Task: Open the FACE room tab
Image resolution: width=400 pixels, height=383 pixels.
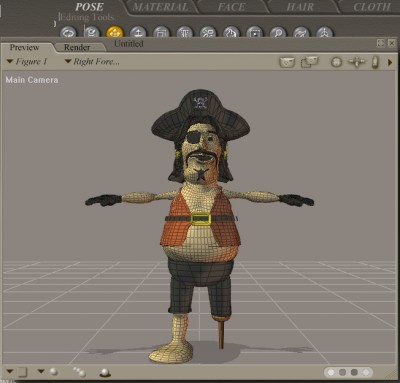Action: (232, 7)
